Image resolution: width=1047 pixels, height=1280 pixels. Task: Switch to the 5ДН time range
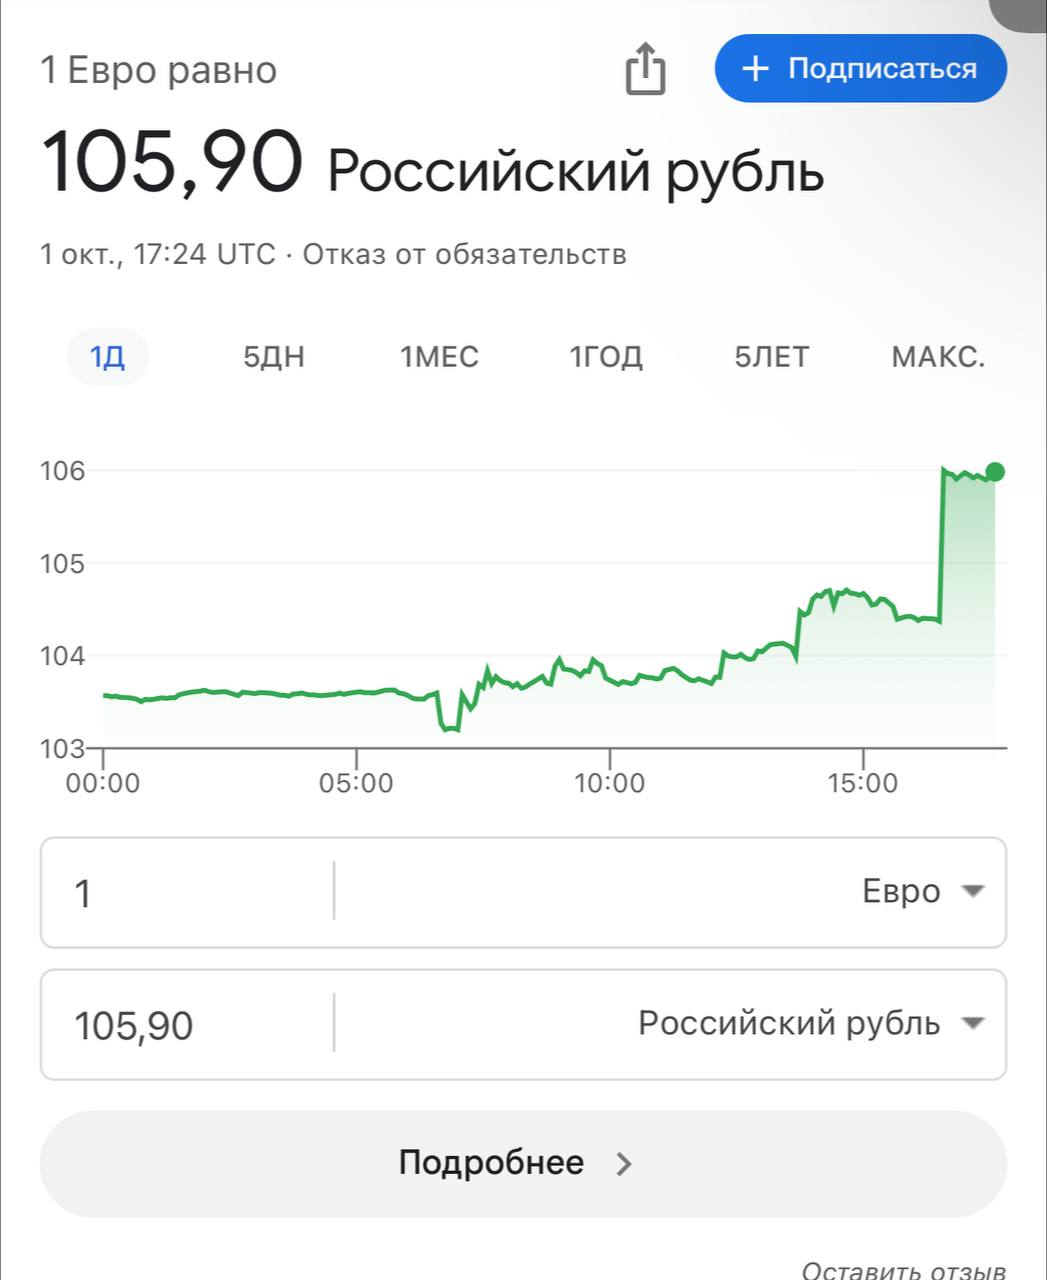coord(273,357)
